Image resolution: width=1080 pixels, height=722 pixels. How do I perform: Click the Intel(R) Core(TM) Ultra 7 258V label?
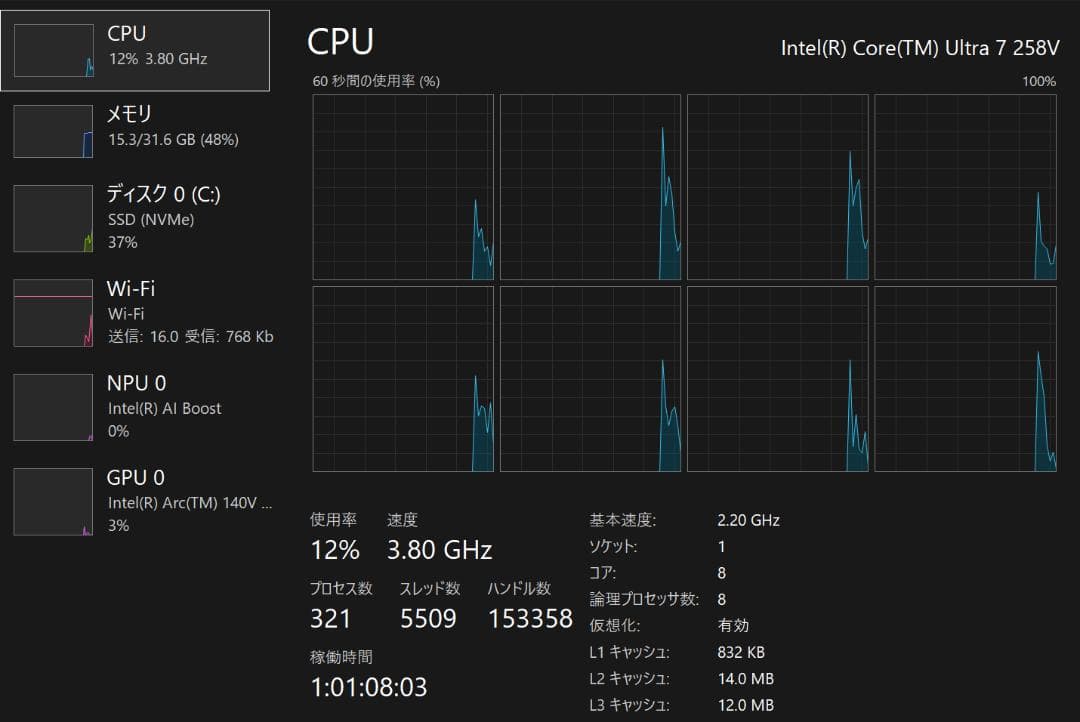pos(920,49)
